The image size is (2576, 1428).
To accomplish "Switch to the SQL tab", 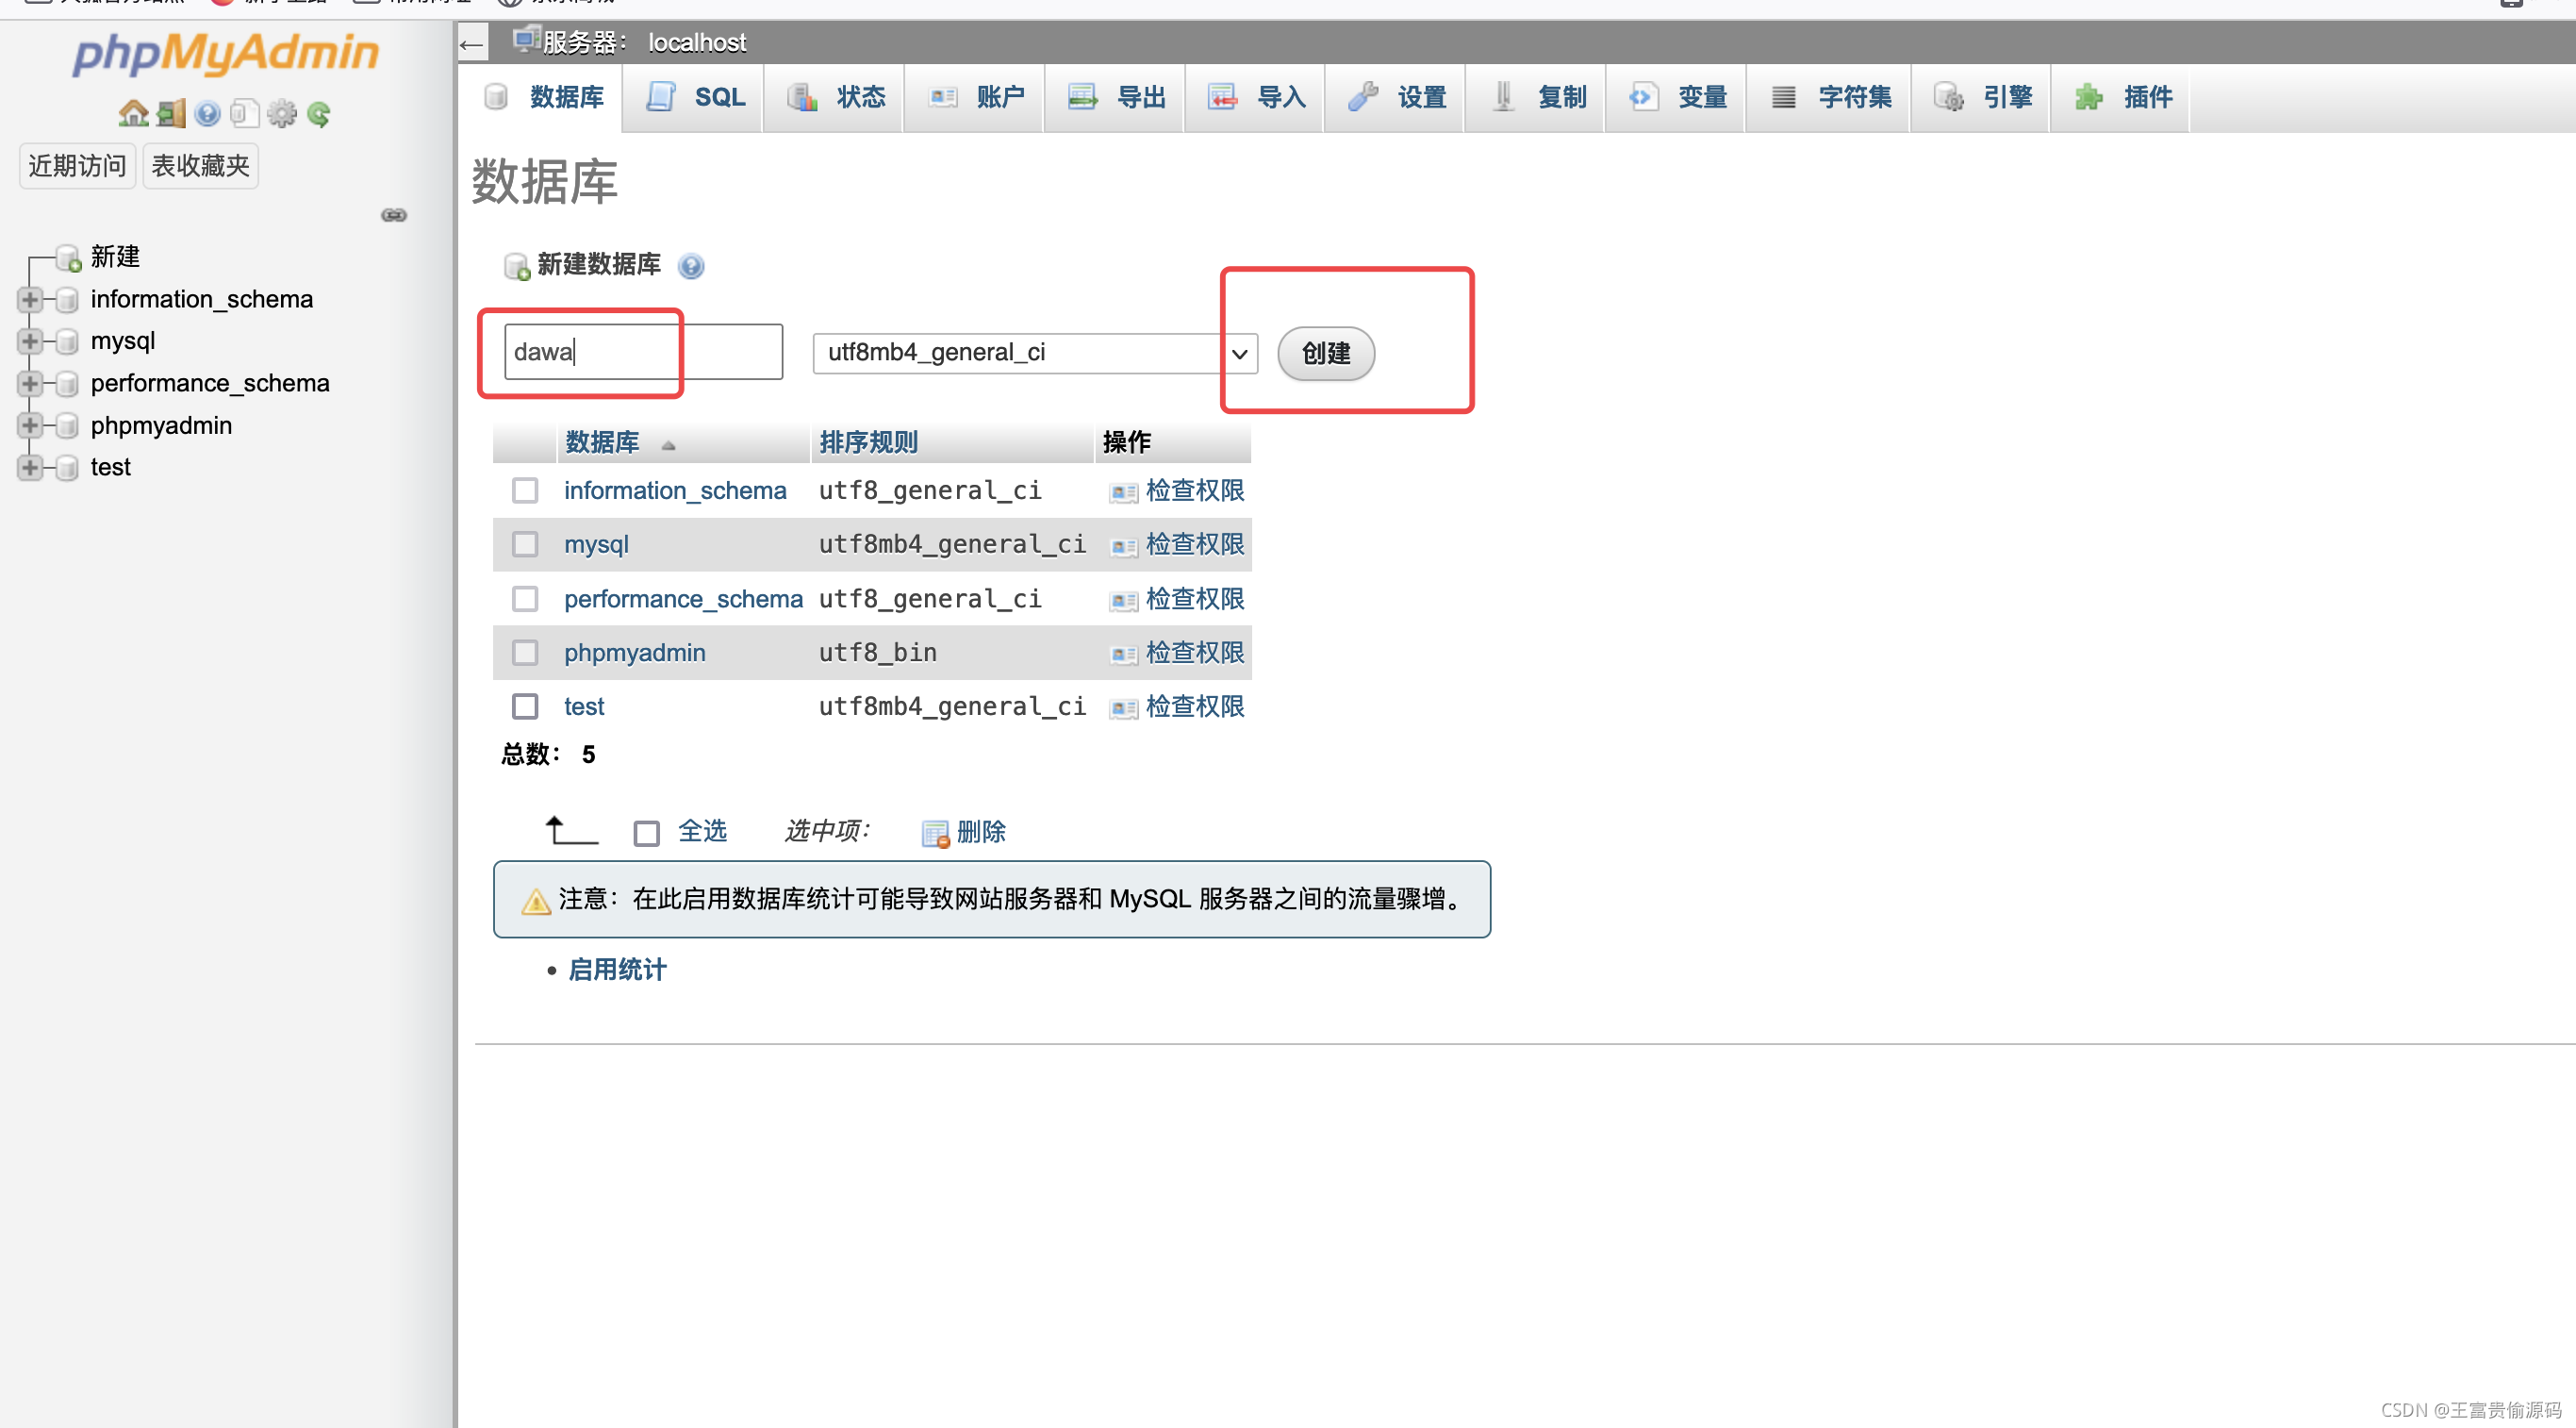I will pyautogui.click(x=695, y=97).
